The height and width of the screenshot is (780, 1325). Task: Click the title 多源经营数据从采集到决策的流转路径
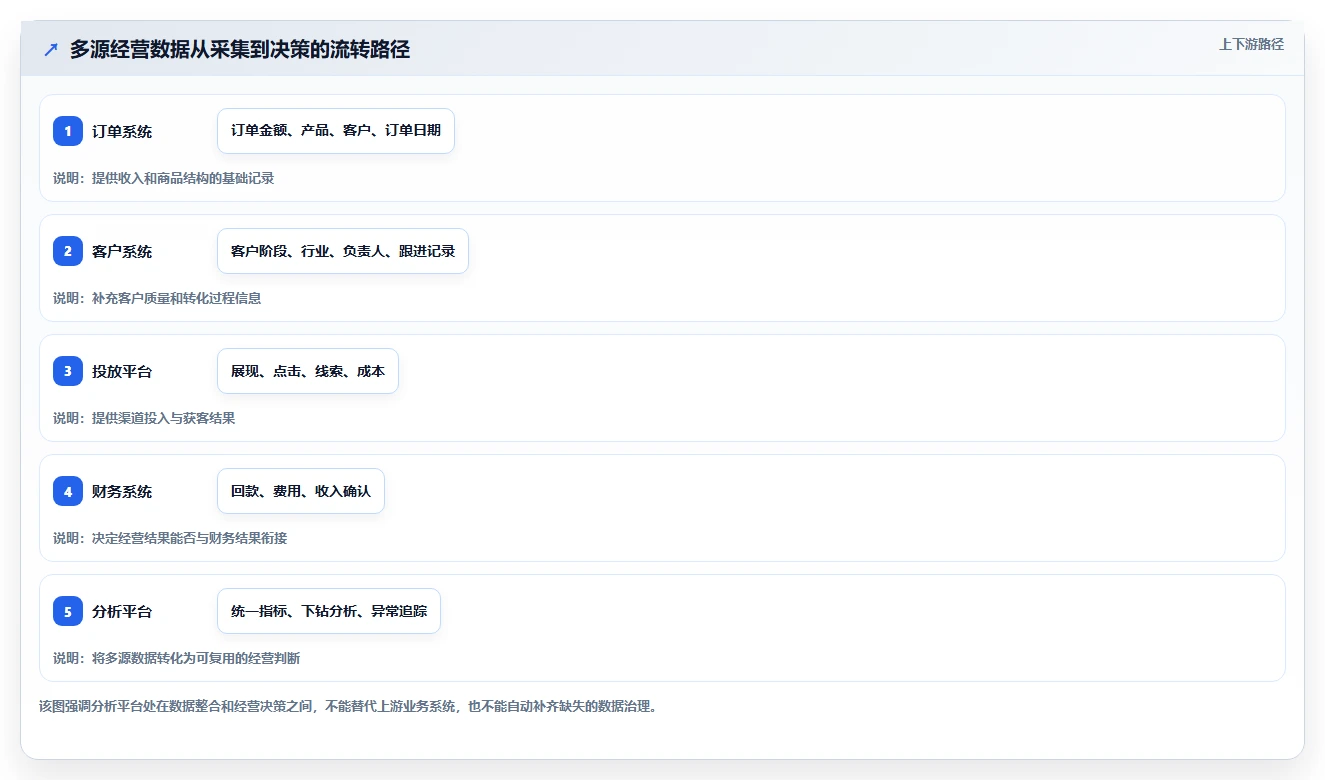(240, 50)
